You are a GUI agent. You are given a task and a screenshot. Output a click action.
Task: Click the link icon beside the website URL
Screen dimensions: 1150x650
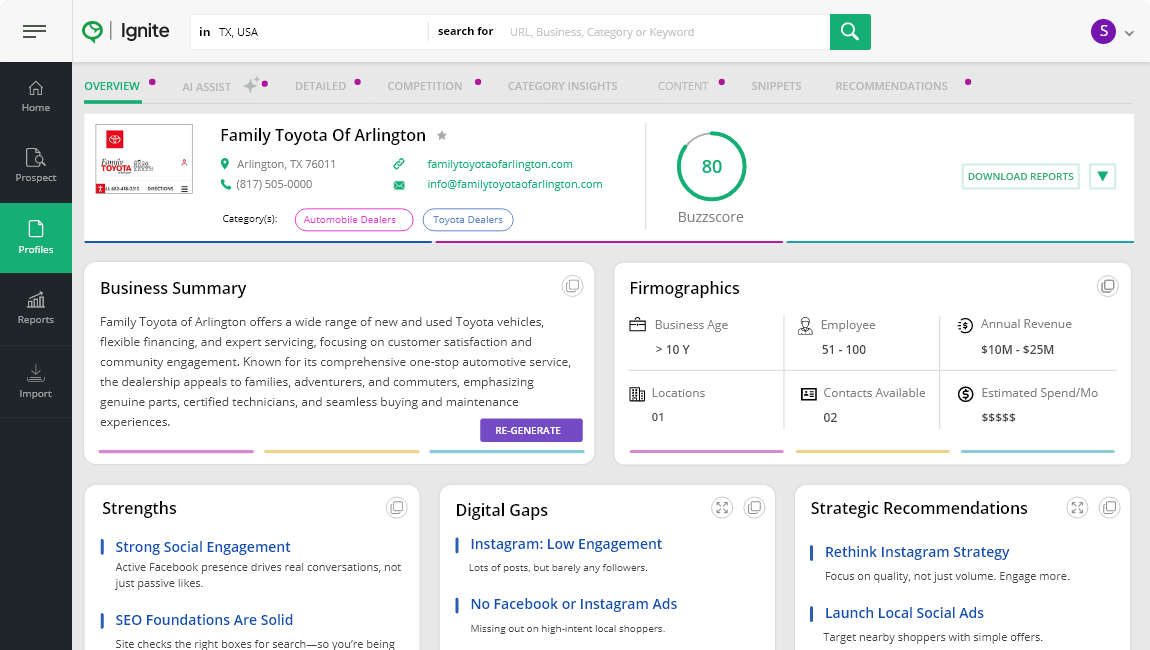(x=398, y=164)
